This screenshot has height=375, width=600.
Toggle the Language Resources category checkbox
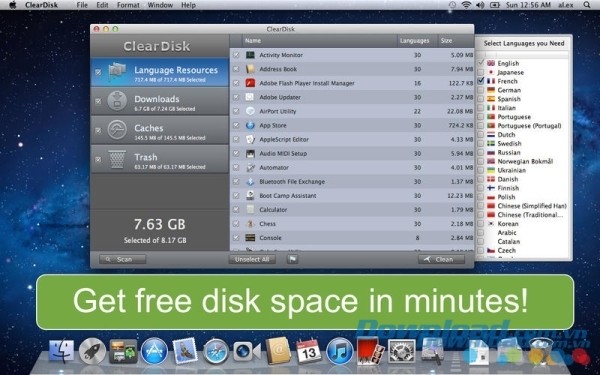pos(98,72)
